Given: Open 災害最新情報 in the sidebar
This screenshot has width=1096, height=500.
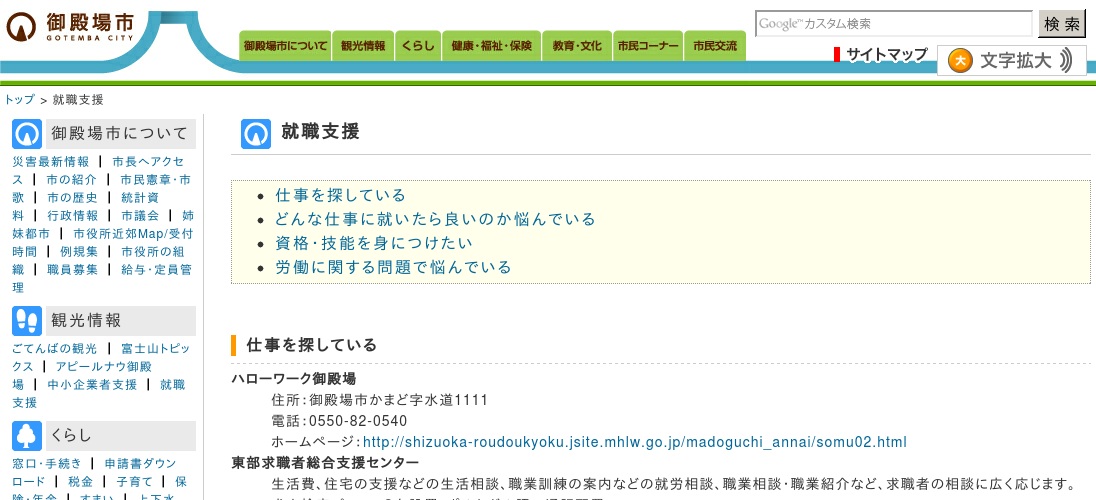Looking at the screenshot, I should click(x=50, y=162).
